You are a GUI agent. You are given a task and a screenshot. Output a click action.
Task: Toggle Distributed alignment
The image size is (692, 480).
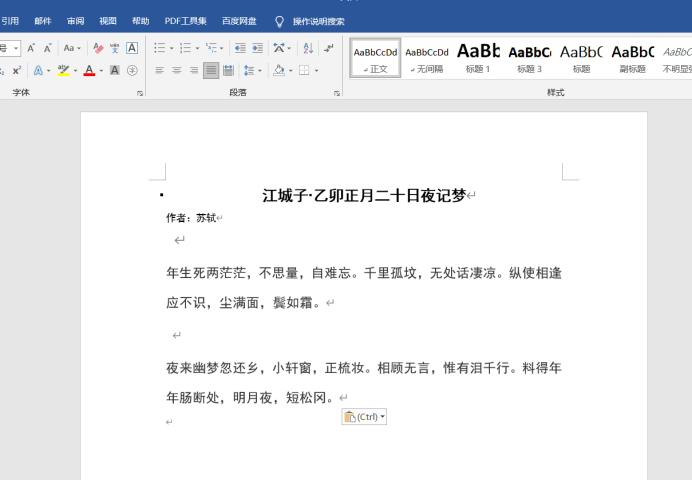click(x=228, y=71)
